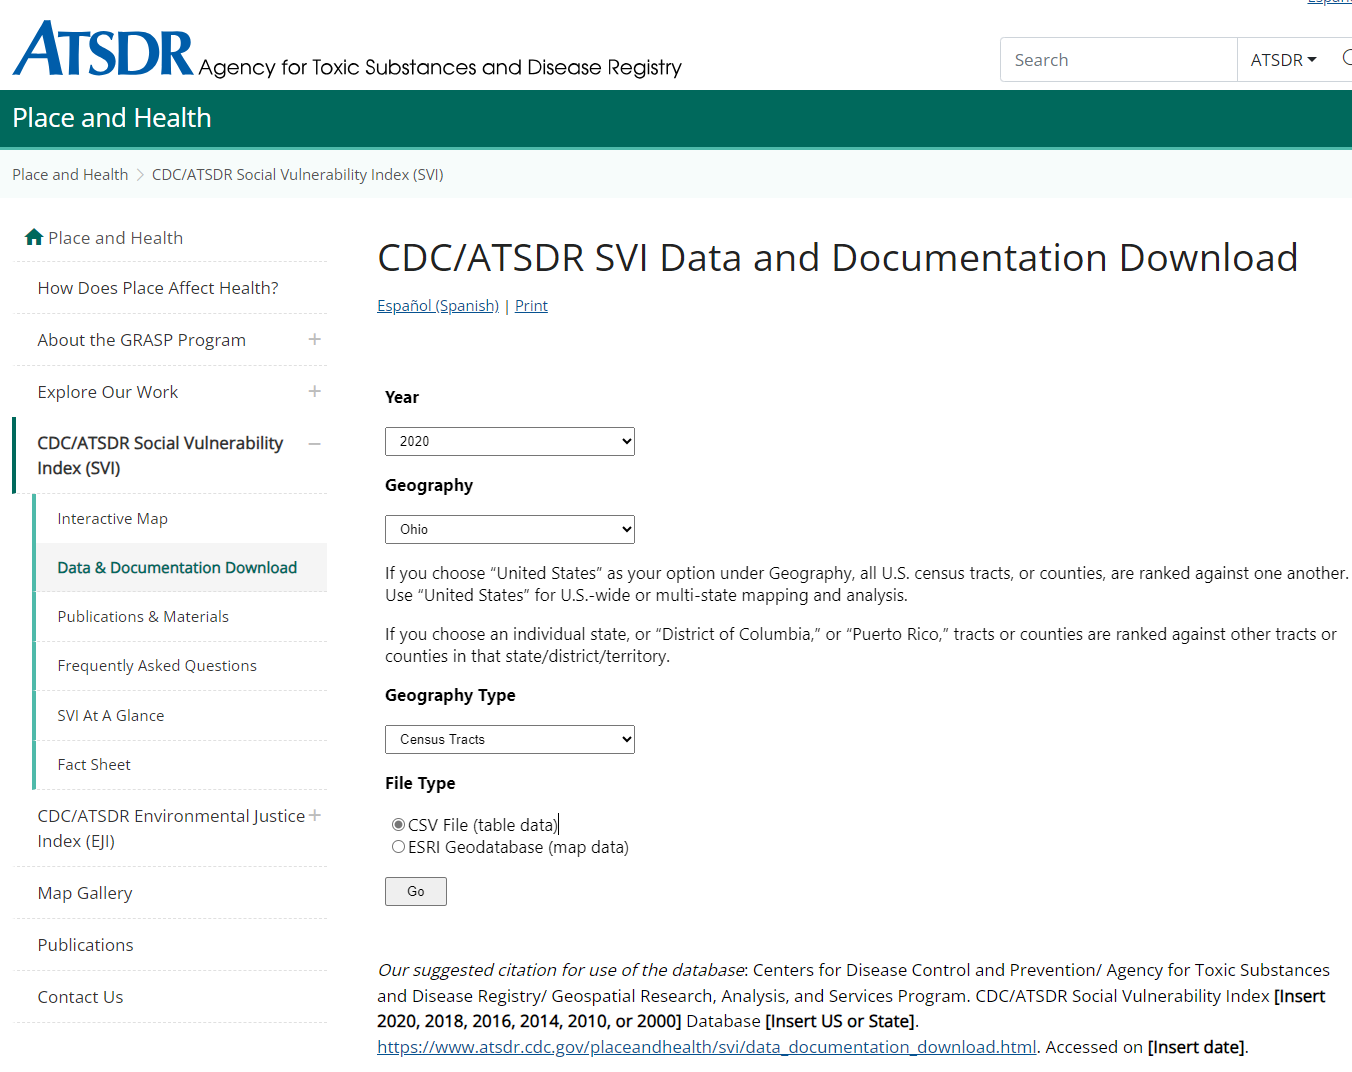The height and width of the screenshot is (1072, 1352).
Task: Click the Geography field label
Action: (429, 485)
